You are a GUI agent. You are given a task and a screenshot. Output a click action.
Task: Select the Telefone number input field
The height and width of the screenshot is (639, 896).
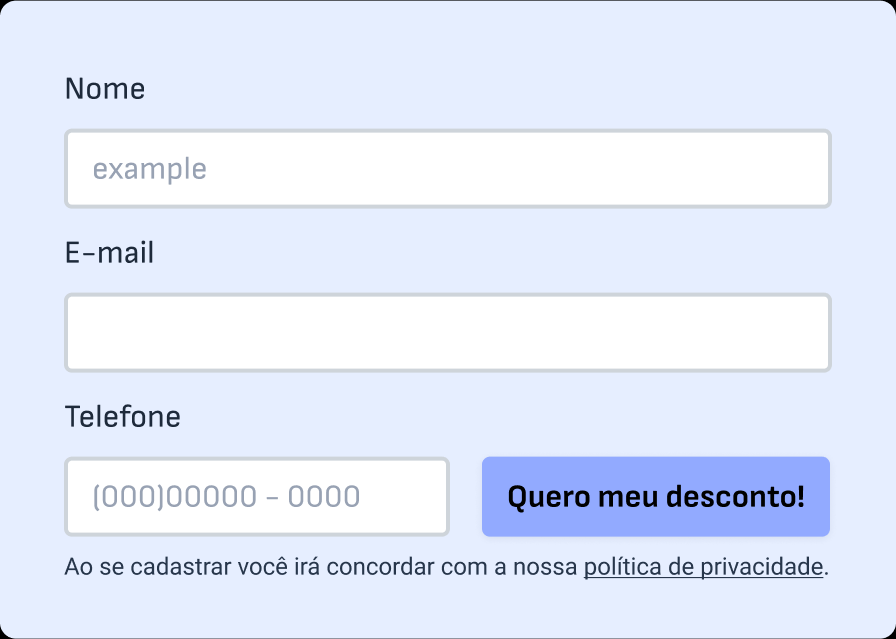257,497
